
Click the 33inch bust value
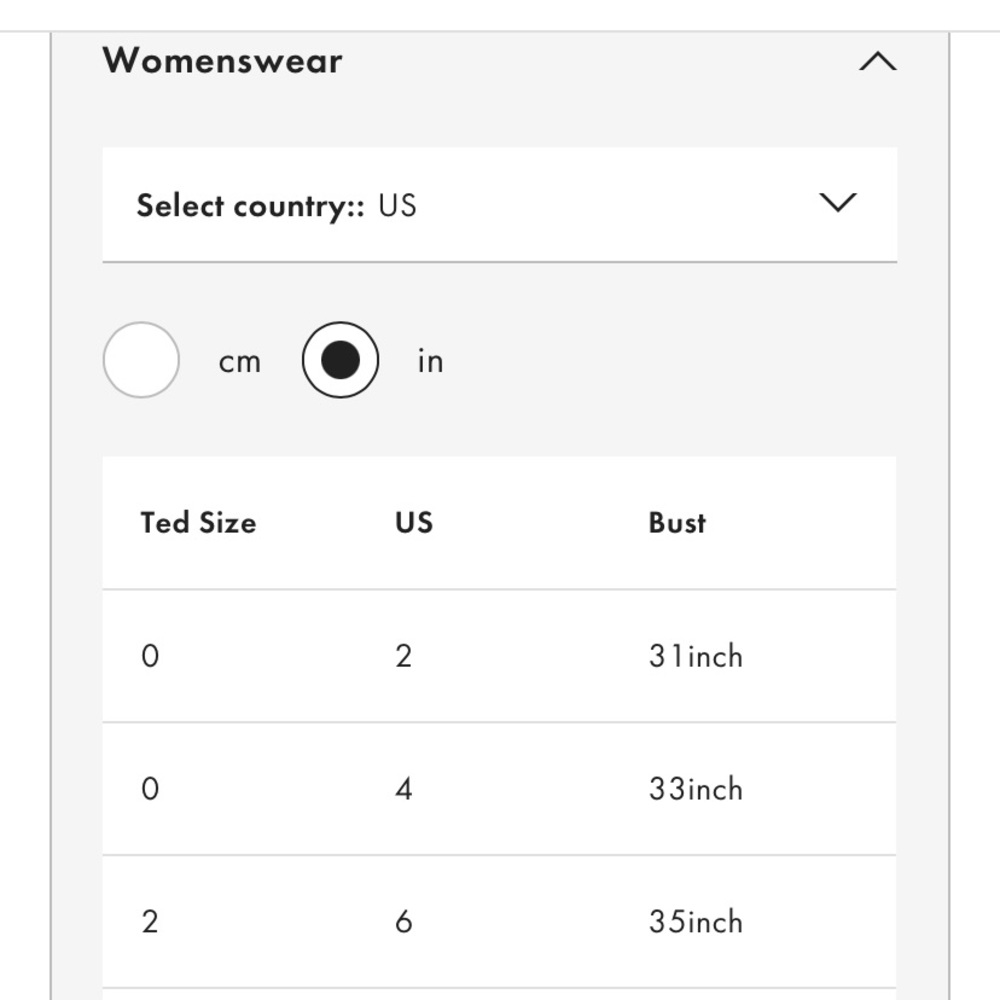pyautogui.click(x=696, y=789)
